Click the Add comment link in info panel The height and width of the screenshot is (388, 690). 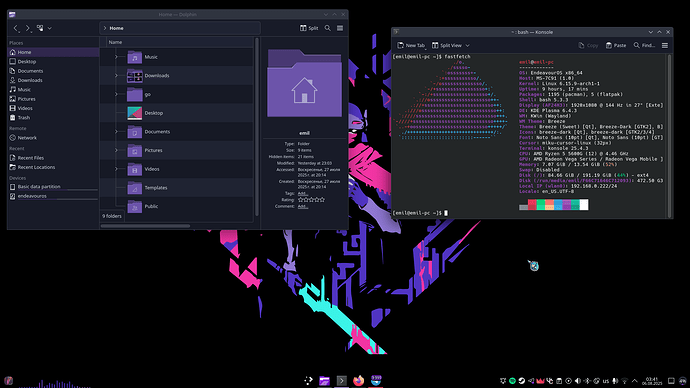tap(302, 206)
